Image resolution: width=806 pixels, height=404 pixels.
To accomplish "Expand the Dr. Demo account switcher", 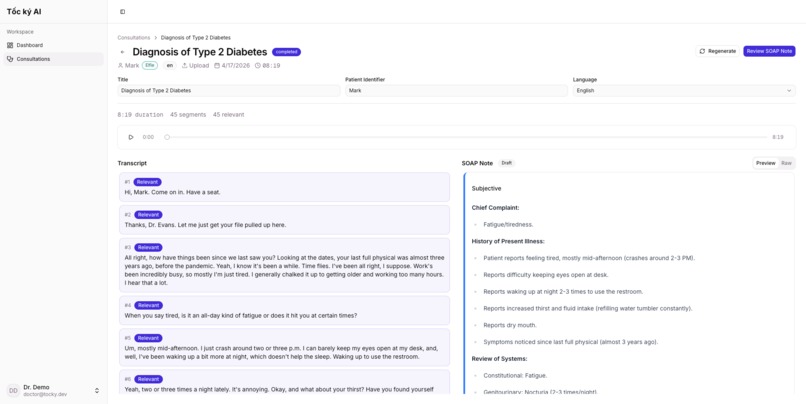I will pyautogui.click(x=97, y=391).
